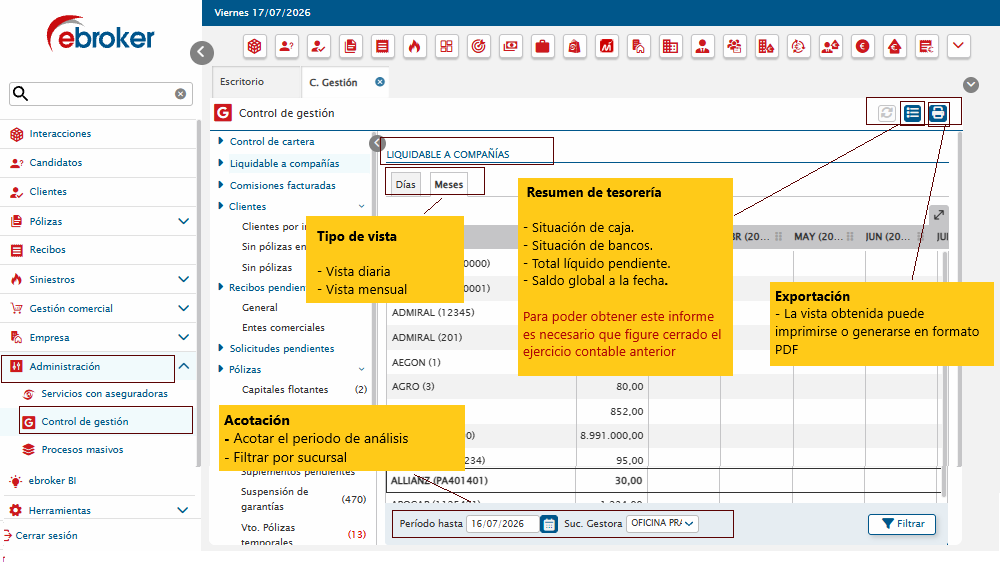The height and width of the screenshot is (562, 1000).
Task: Click the euro cycle arrows toolbar icon
Action: tap(798, 47)
